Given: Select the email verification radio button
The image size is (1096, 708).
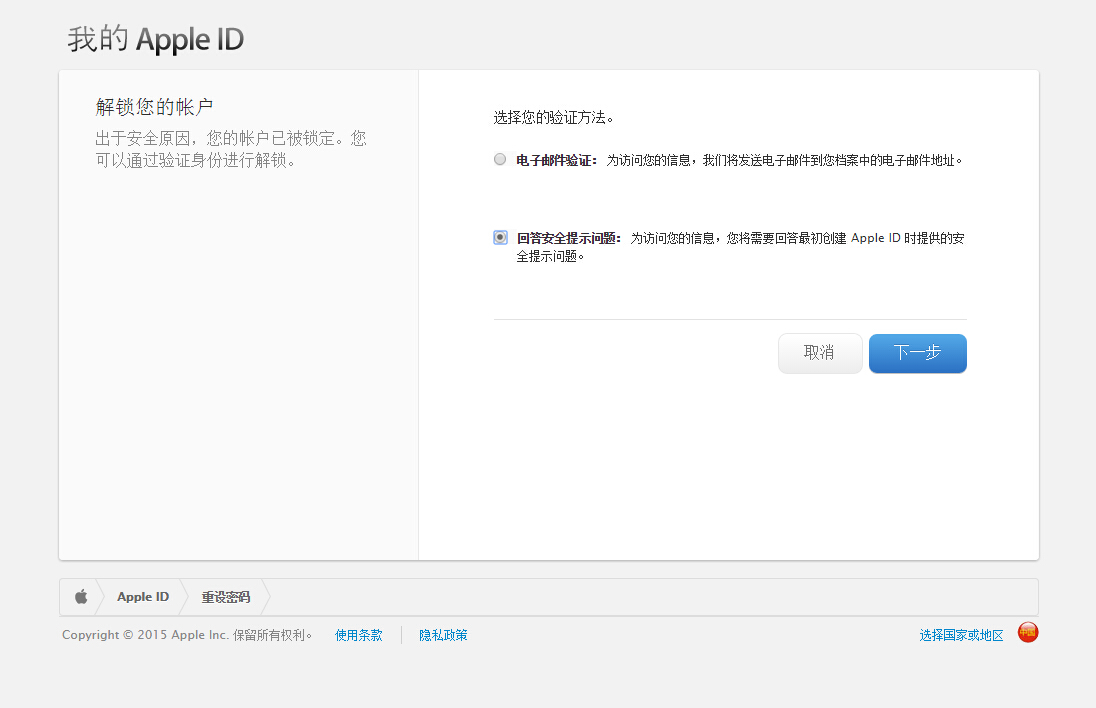Looking at the screenshot, I should click(500, 159).
